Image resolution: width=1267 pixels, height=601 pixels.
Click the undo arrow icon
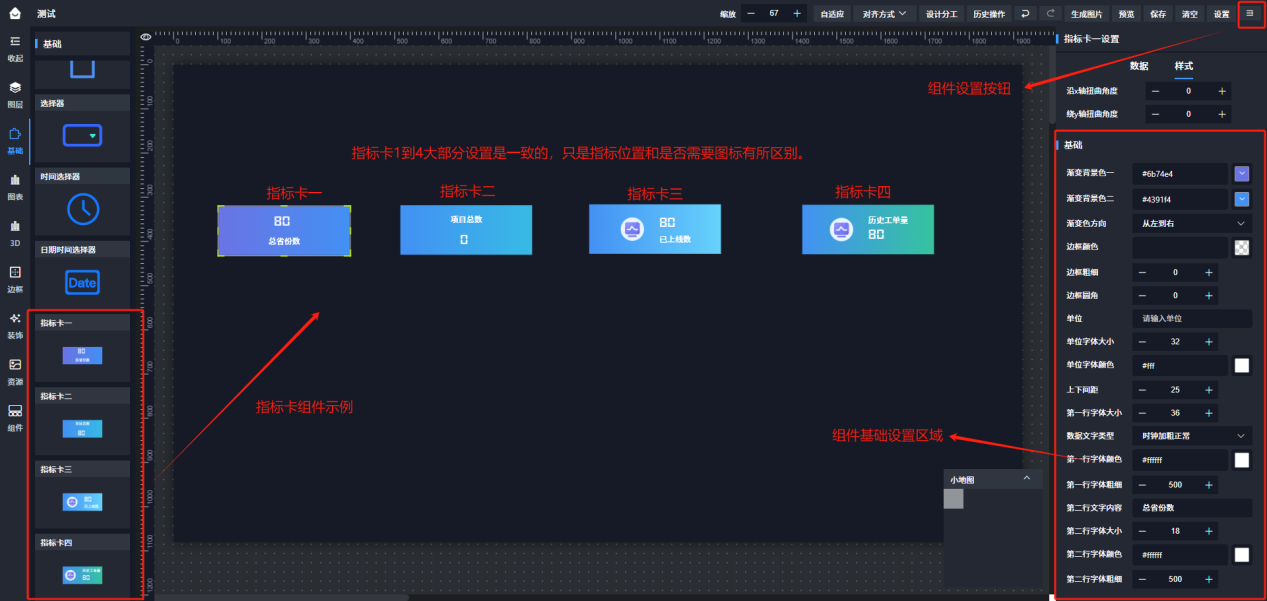1026,14
